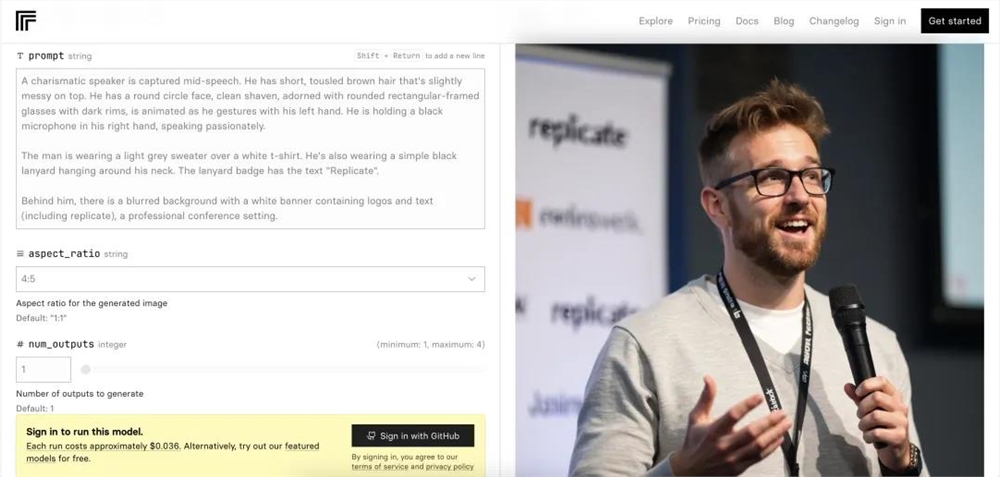Image resolution: width=1000 pixels, height=477 pixels.
Task: Open the 4:5 aspect ratio combo box
Action: click(x=250, y=279)
